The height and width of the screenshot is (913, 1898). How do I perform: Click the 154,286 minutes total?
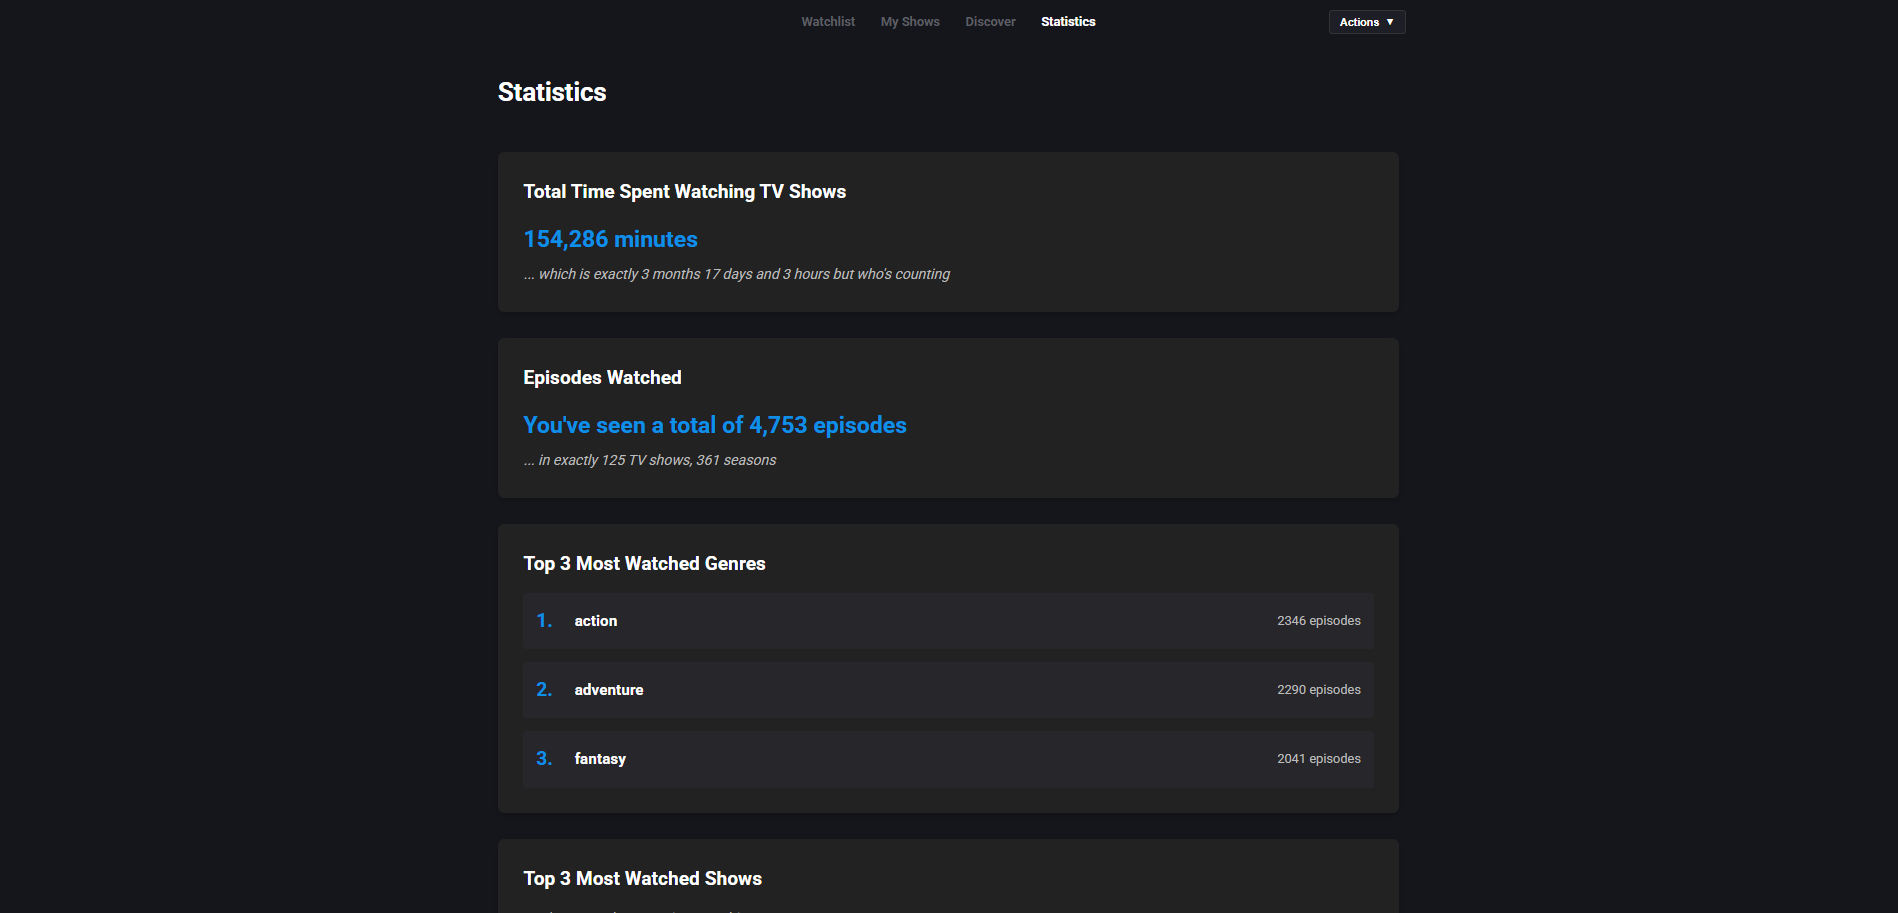click(610, 239)
